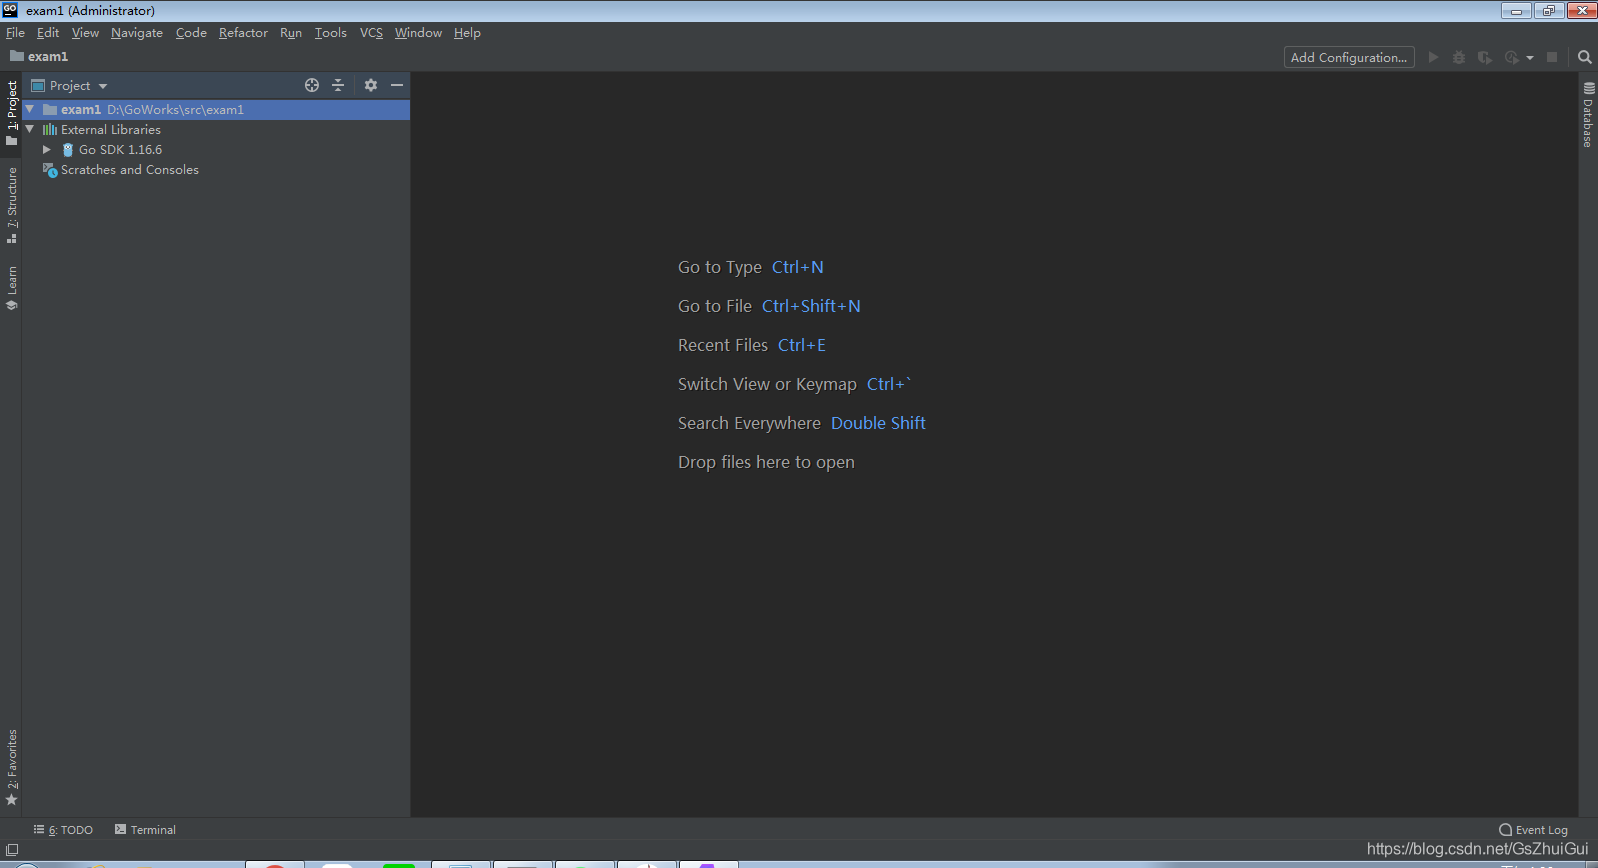
Task: Select Scratches and Consoles node
Action: click(x=130, y=170)
